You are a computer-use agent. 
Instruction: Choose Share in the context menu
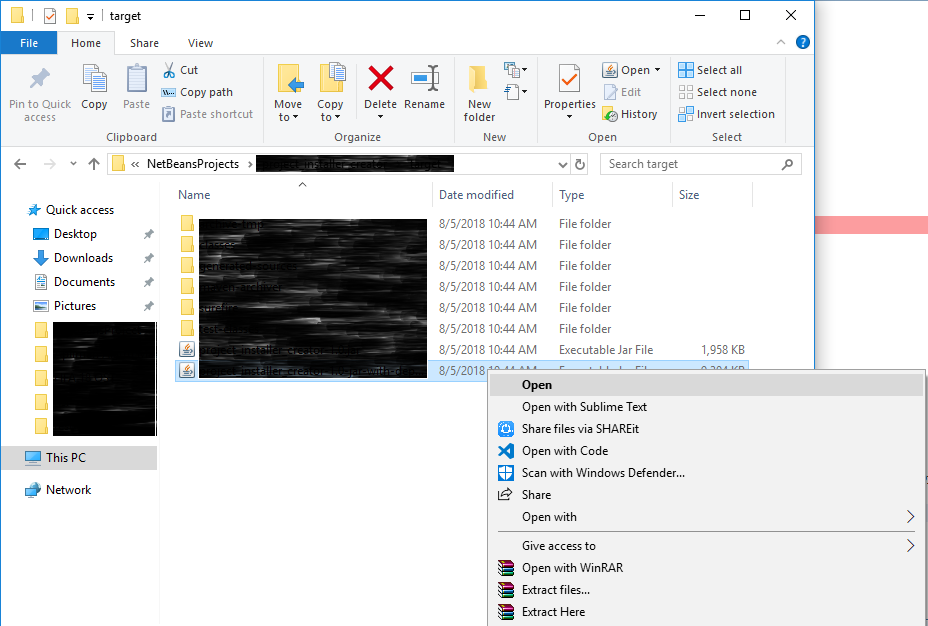(x=706, y=495)
